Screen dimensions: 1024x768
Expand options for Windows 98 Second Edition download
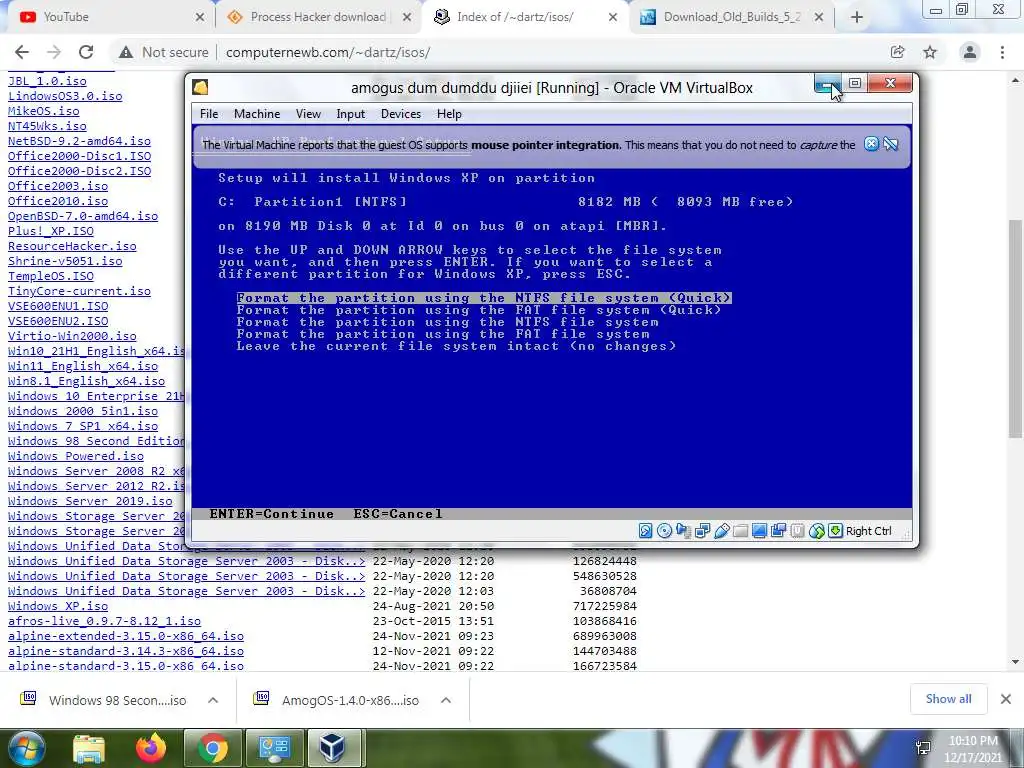coord(213,700)
